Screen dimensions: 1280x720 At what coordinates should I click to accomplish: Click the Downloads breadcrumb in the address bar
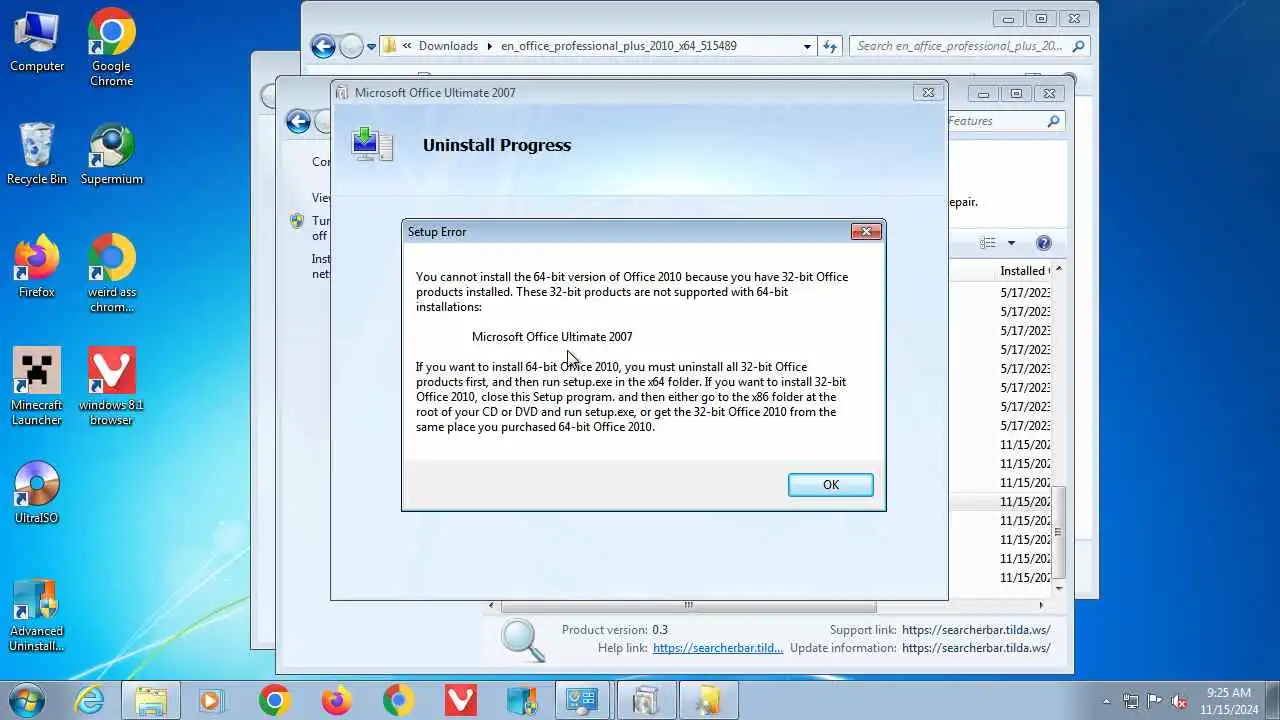point(448,46)
